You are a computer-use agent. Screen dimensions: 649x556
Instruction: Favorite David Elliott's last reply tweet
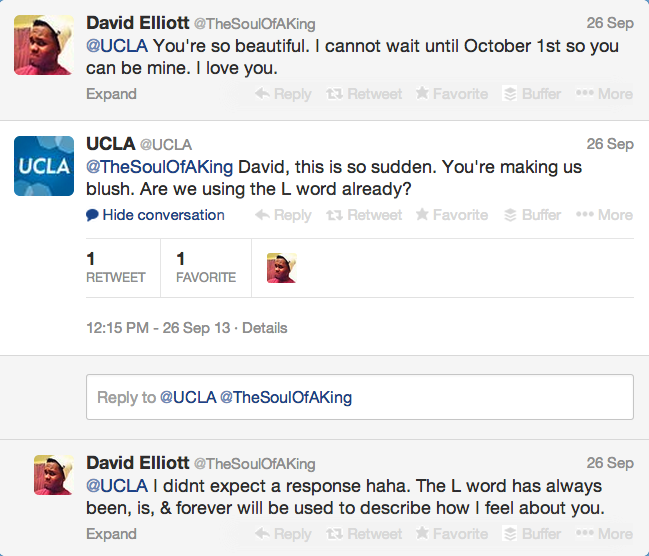[x=451, y=534]
